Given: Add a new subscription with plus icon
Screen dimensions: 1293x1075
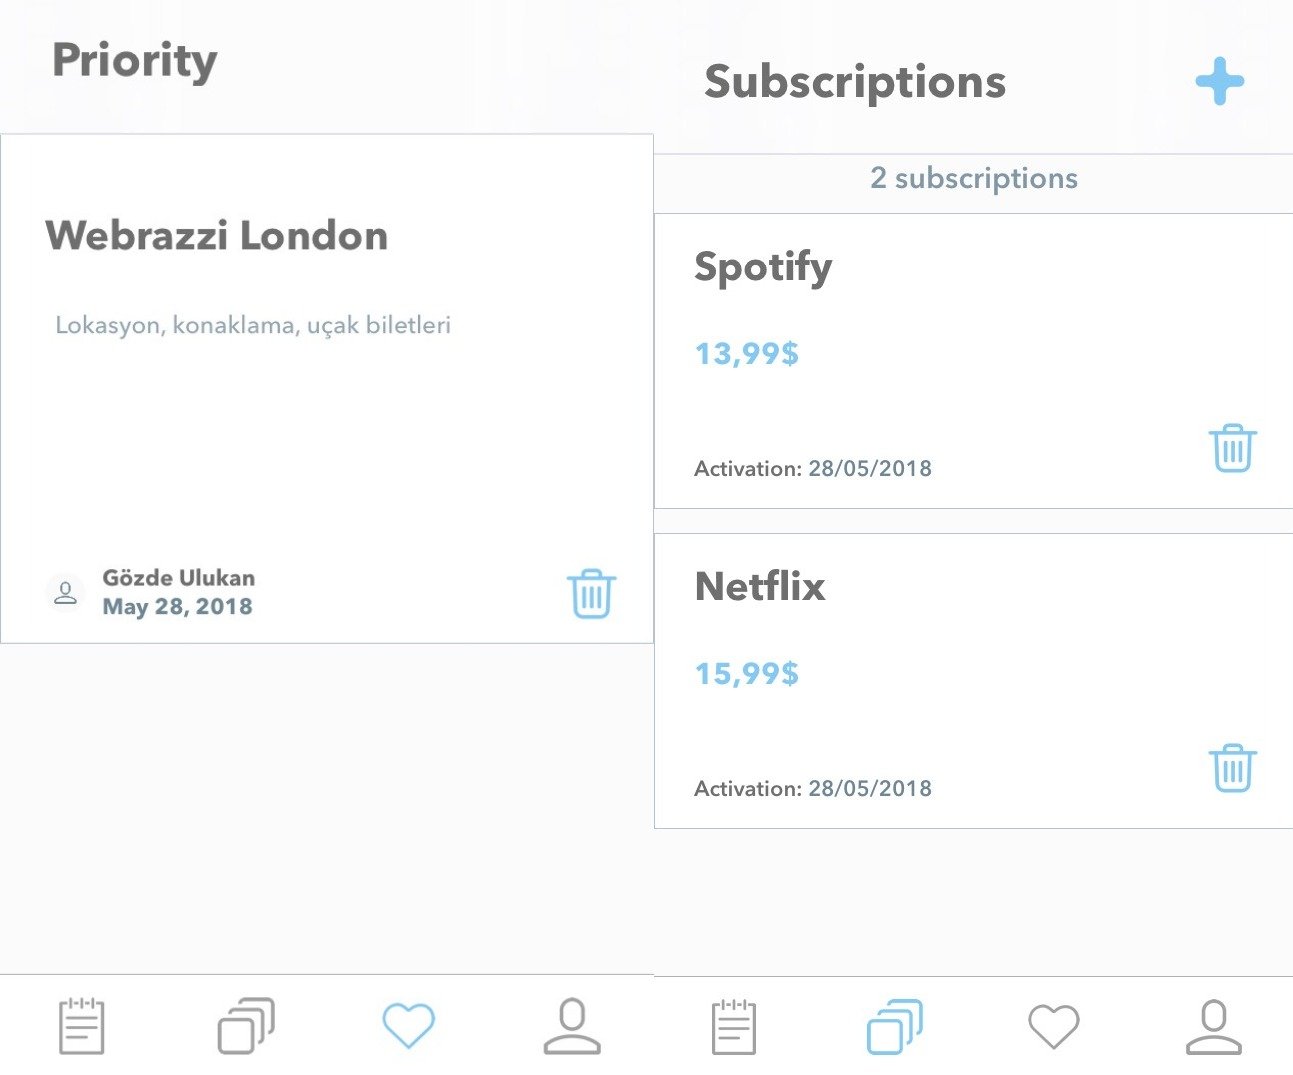Looking at the screenshot, I should [1219, 81].
